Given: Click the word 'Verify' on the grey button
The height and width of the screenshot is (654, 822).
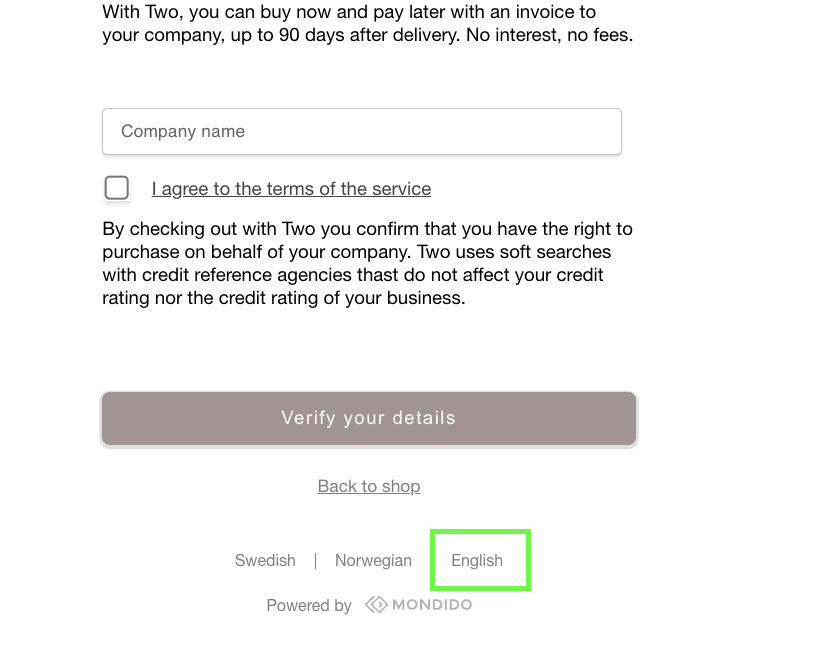Looking at the screenshot, I should 308,418.
